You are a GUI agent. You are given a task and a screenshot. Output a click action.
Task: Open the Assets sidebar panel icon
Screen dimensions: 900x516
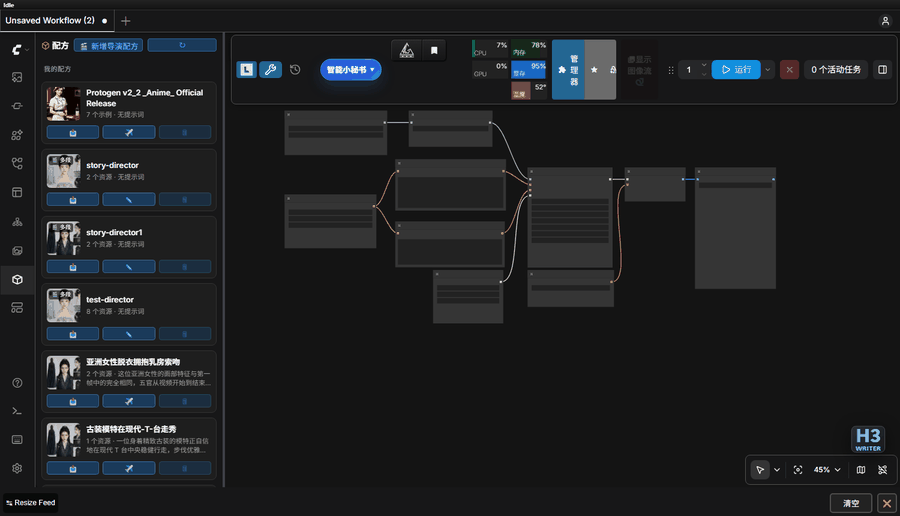pyautogui.click(x=17, y=77)
